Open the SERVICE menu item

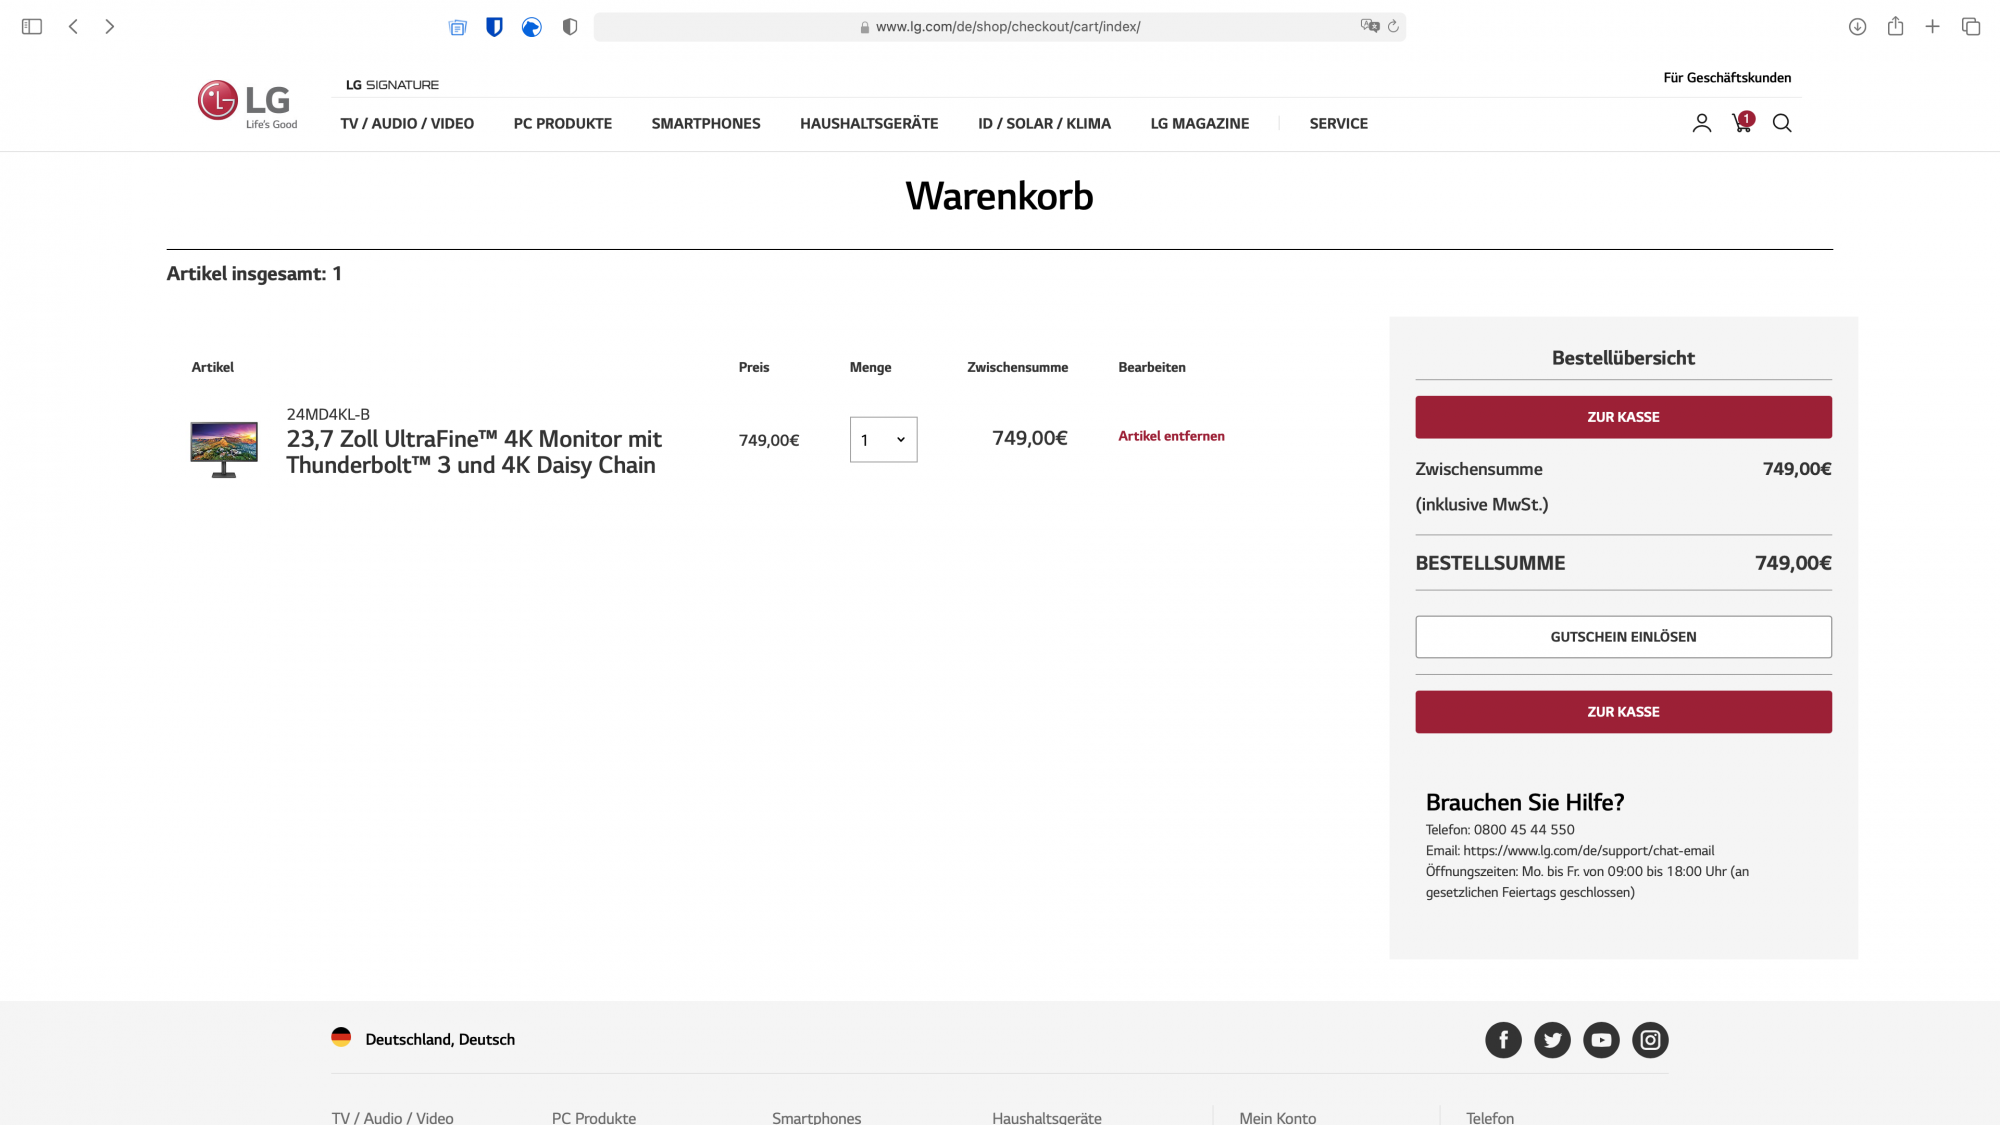click(1338, 124)
